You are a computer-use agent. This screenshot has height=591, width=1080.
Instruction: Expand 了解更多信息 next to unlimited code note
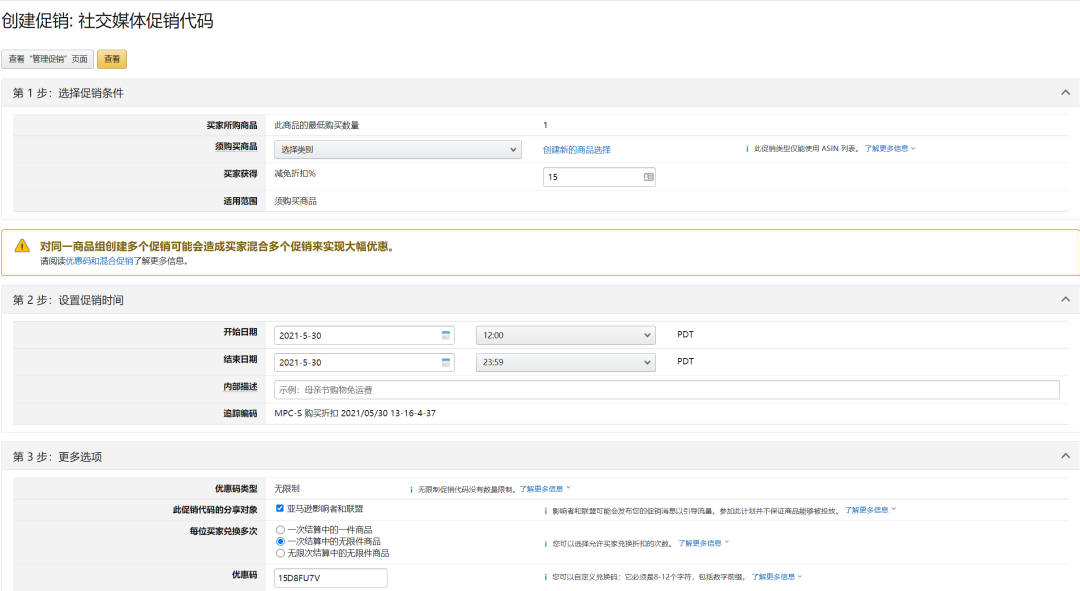544,489
